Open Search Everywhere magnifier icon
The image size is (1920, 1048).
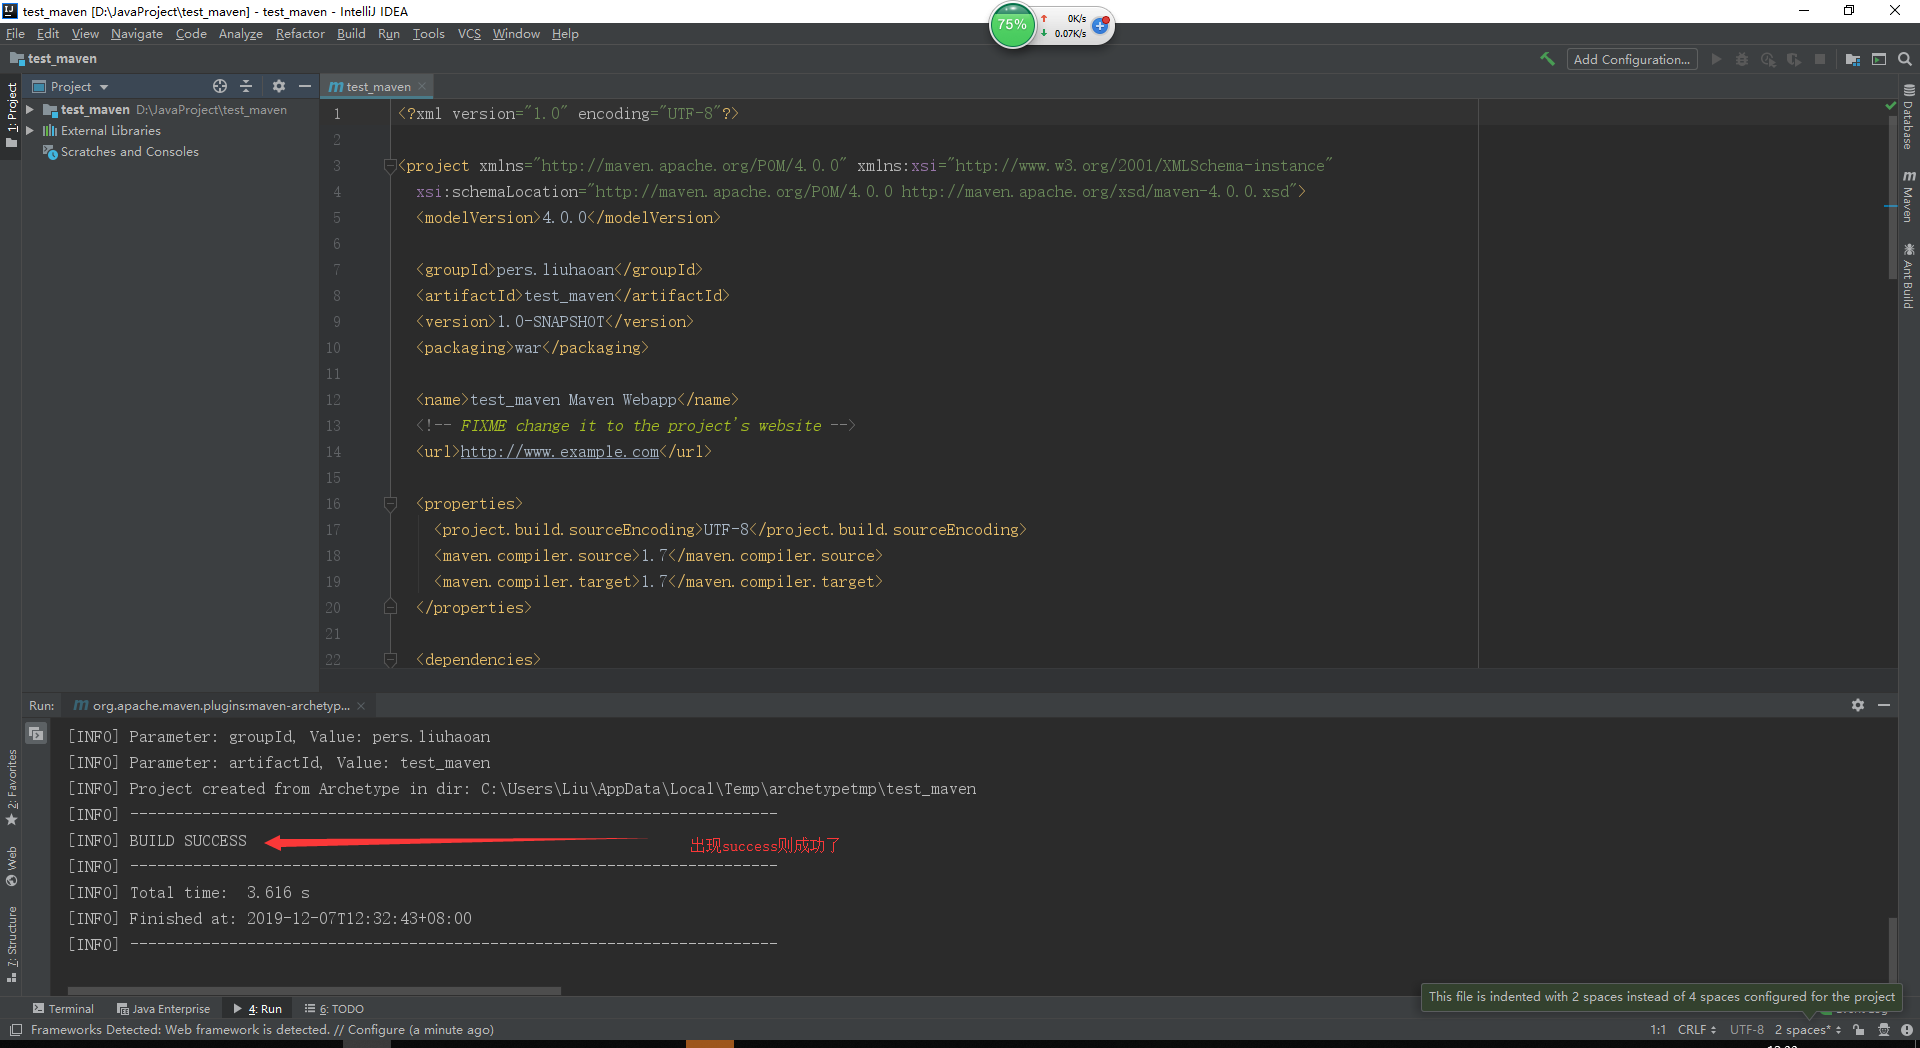click(1905, 59)
